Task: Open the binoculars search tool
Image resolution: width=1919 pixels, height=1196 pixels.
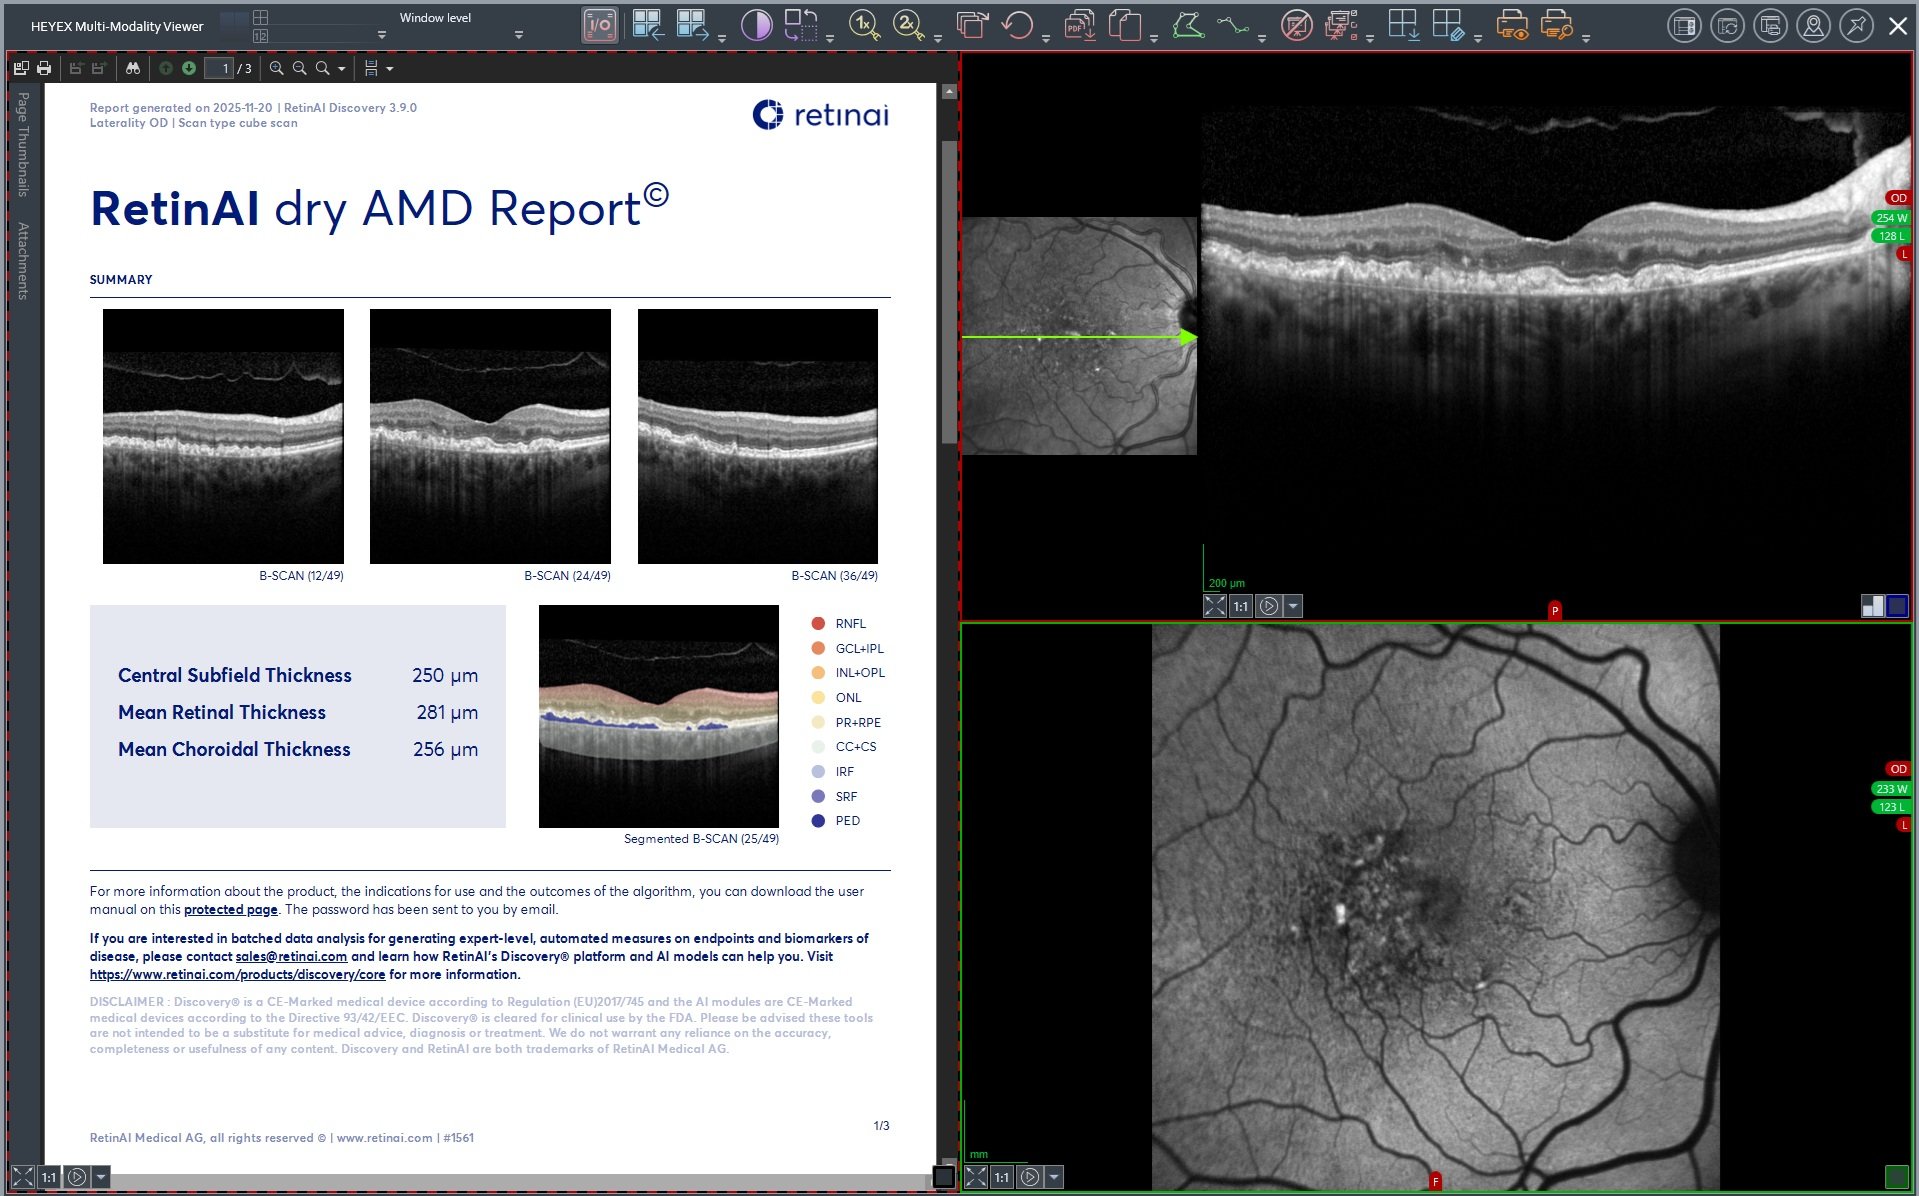Action: click(133, 68)
